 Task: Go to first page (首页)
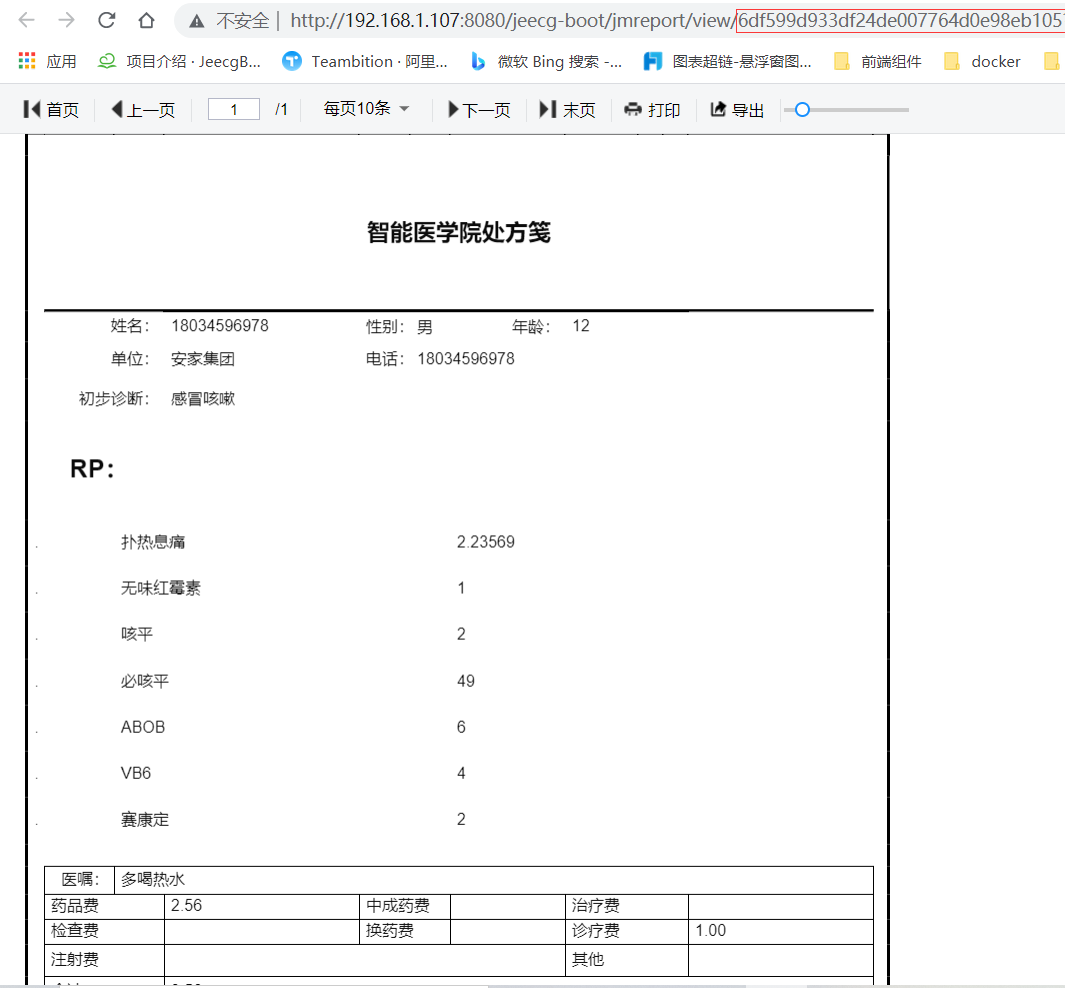(51, 109)
